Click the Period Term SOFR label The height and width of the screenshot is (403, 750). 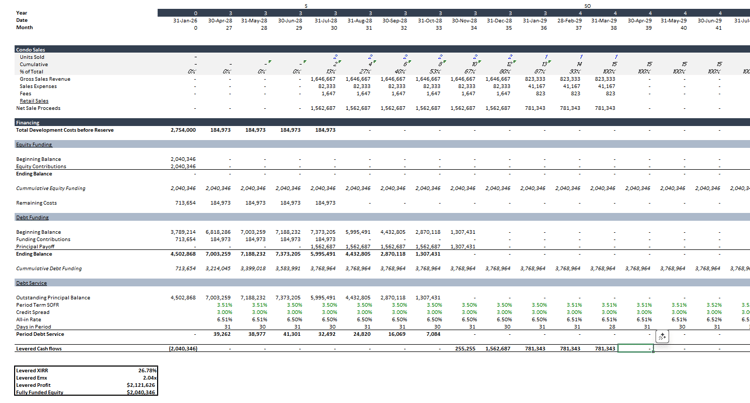[x=38, y=305]
